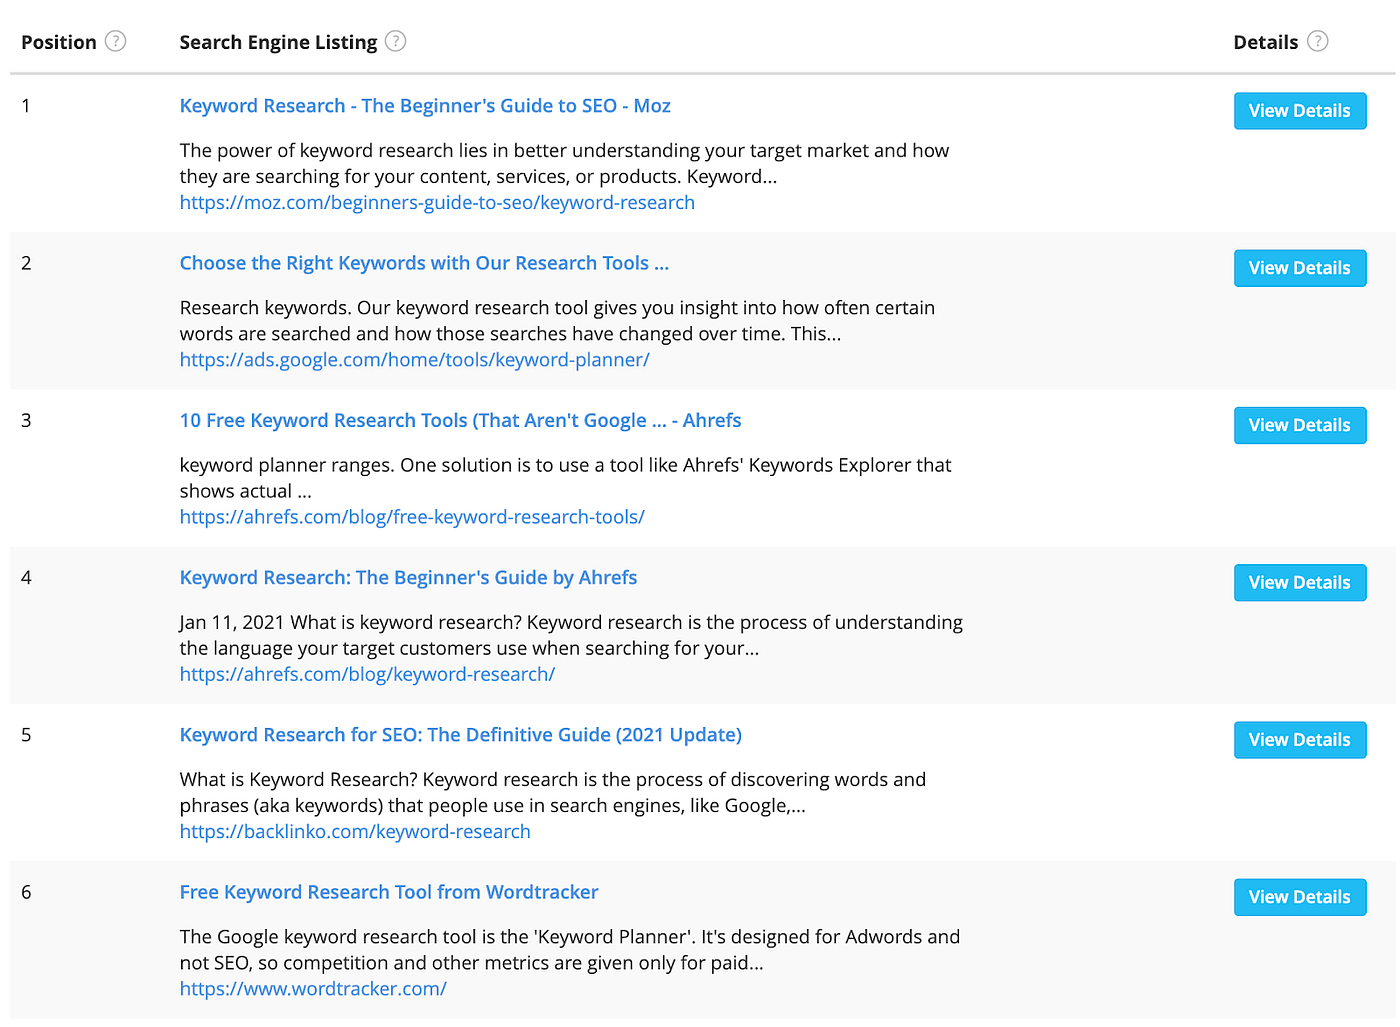Visit the ads.google.com keyword-planner URL
1400x1027 pixels.
pos(415,360)
